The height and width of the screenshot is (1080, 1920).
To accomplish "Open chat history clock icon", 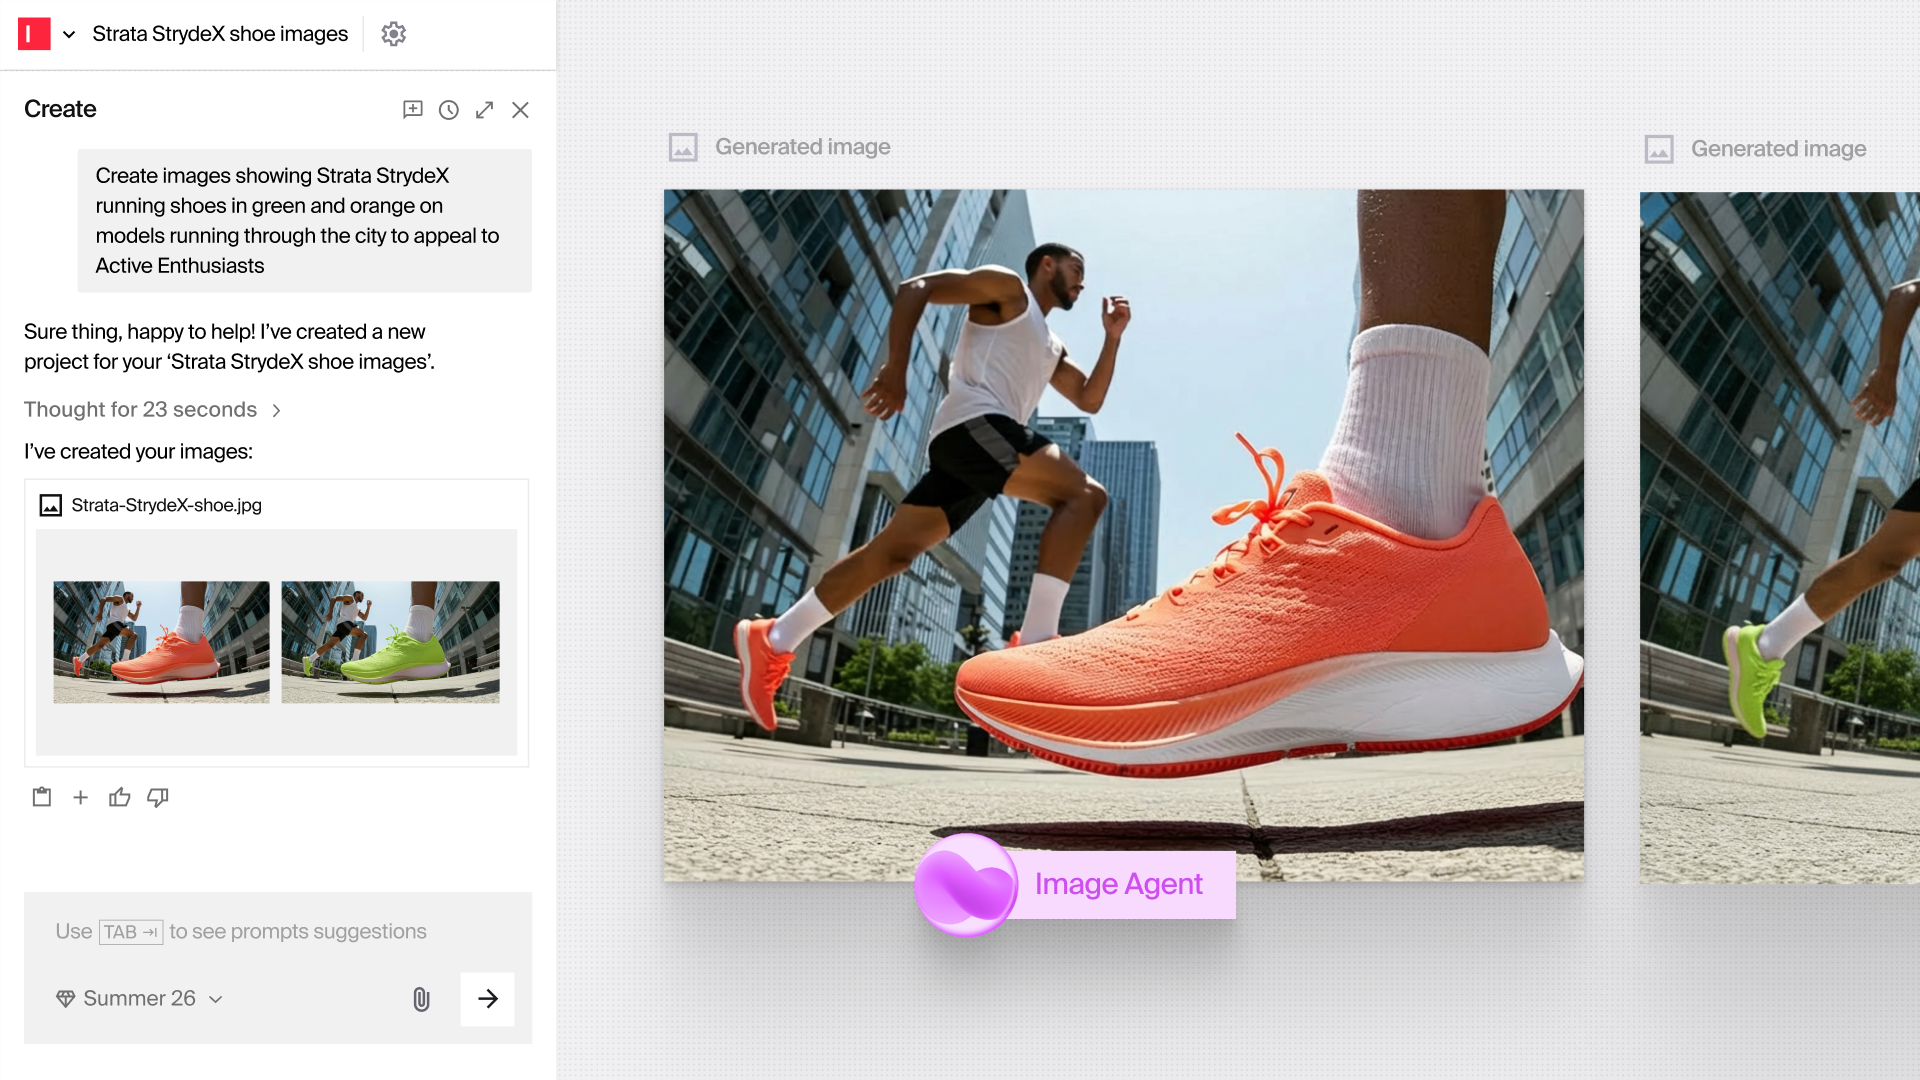I will click(449, 110).
